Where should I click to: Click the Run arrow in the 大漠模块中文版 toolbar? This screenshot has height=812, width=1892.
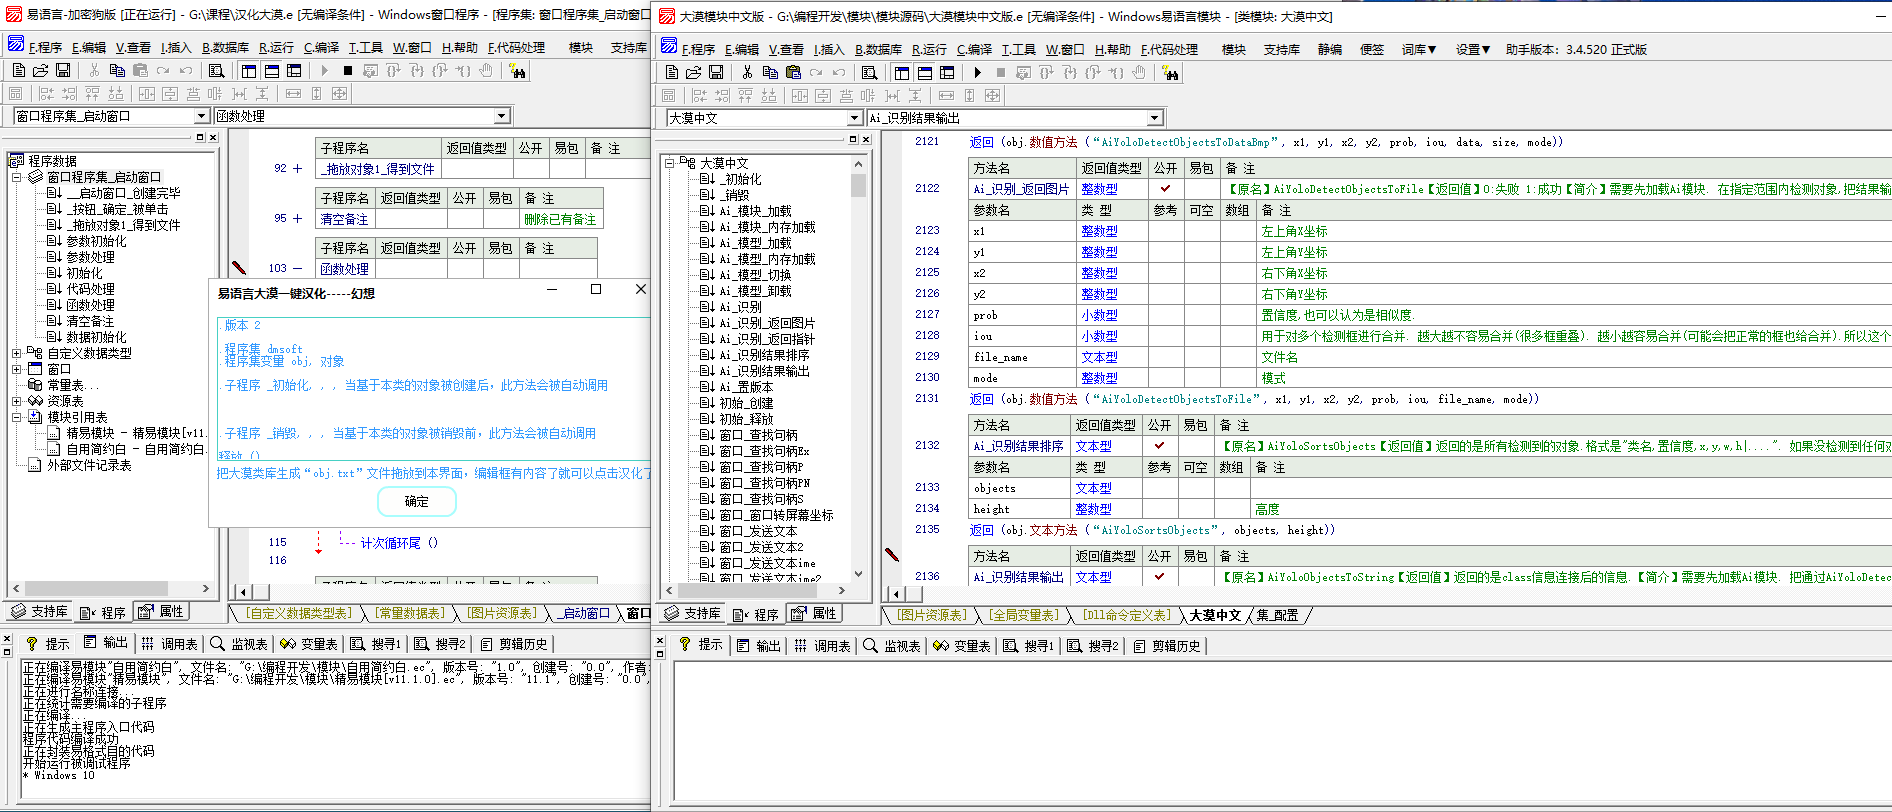pos(977,72)
